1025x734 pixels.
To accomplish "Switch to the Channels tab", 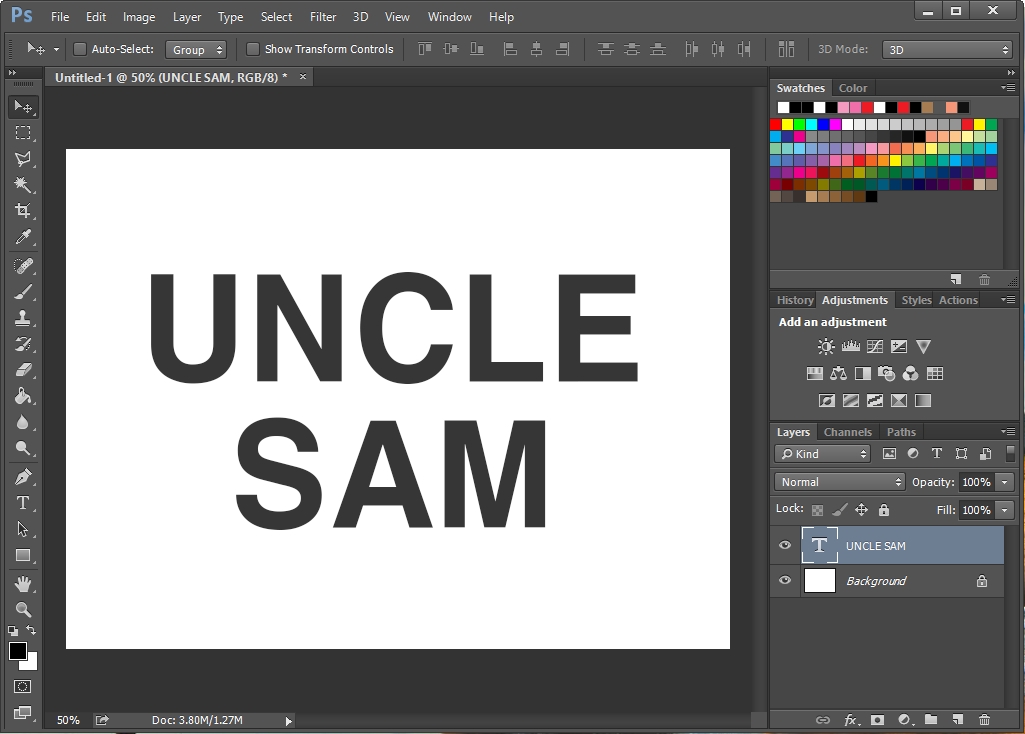I will pyautogui.click(x=848, y=432).
